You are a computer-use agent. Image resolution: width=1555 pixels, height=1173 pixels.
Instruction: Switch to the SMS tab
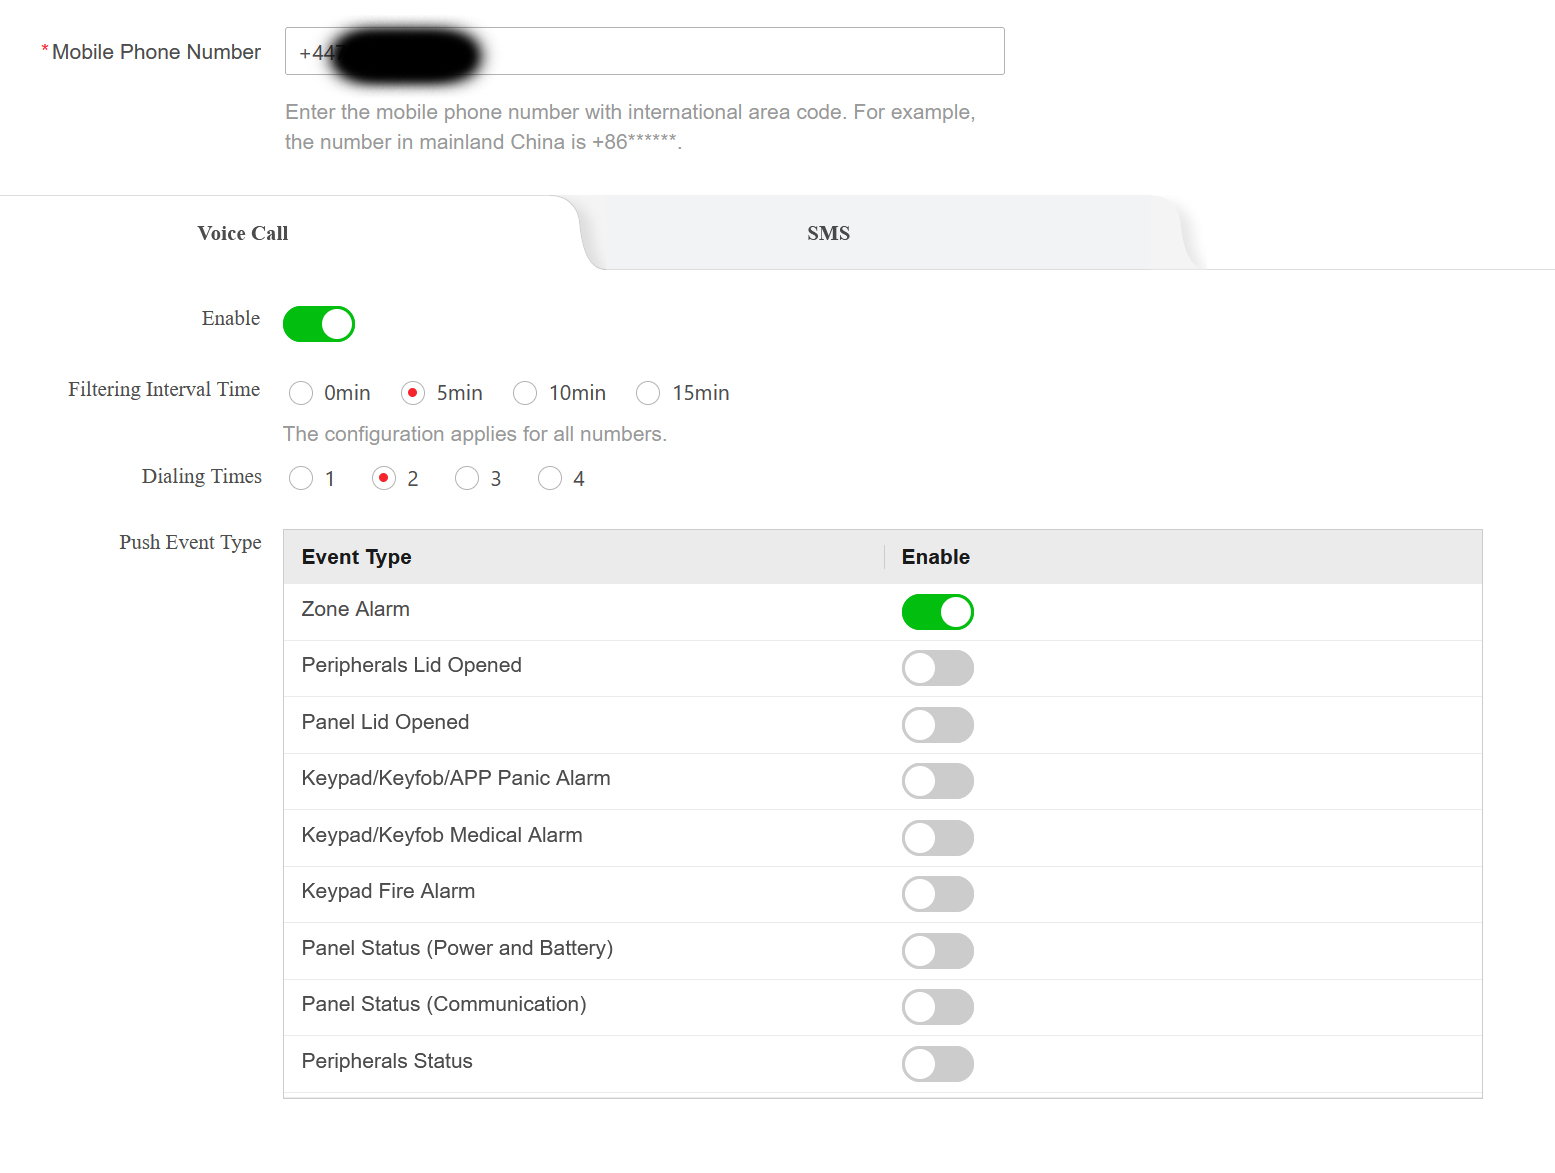point(828,233)
